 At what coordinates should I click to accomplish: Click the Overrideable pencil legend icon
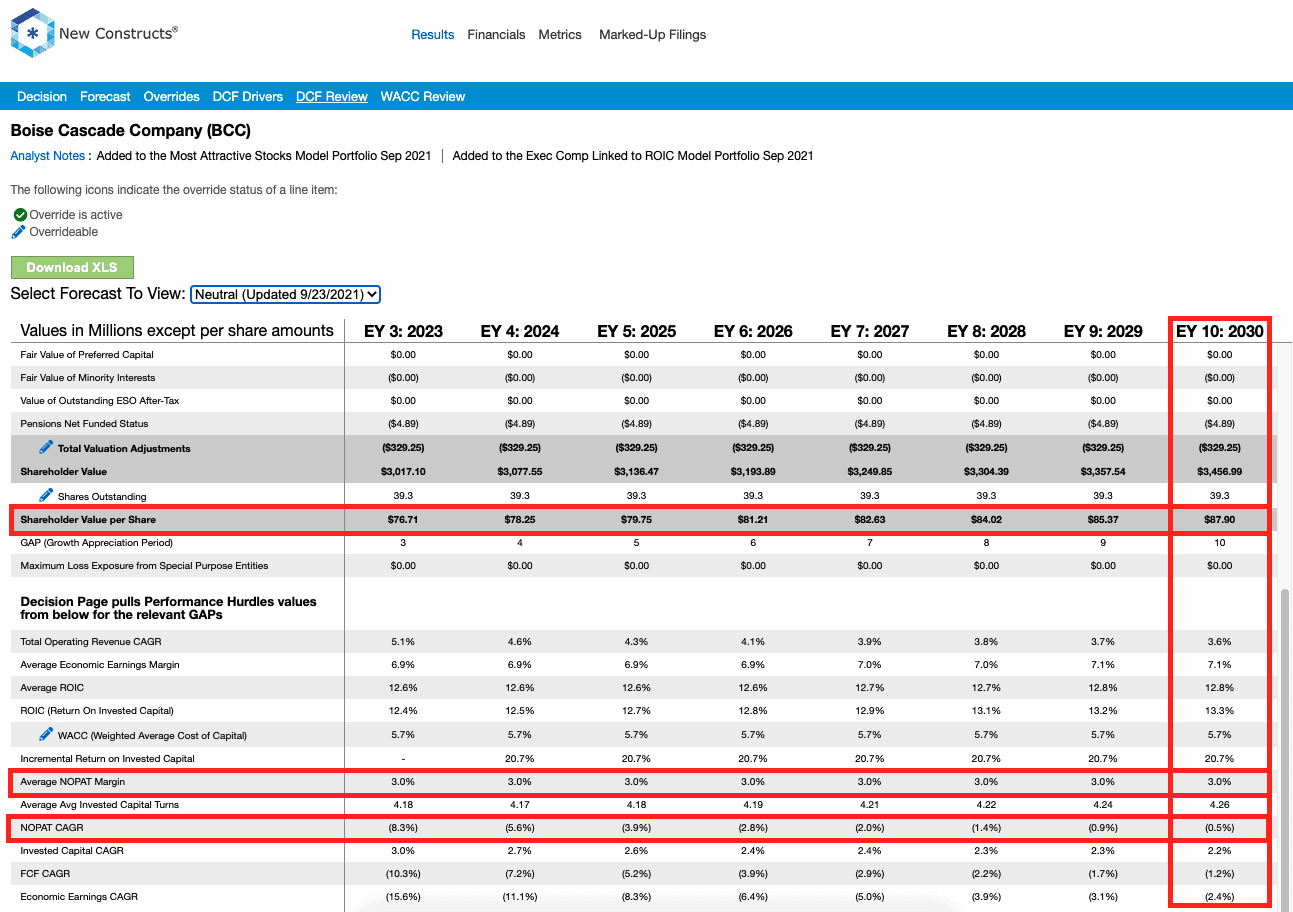click(x=19, y=232)
